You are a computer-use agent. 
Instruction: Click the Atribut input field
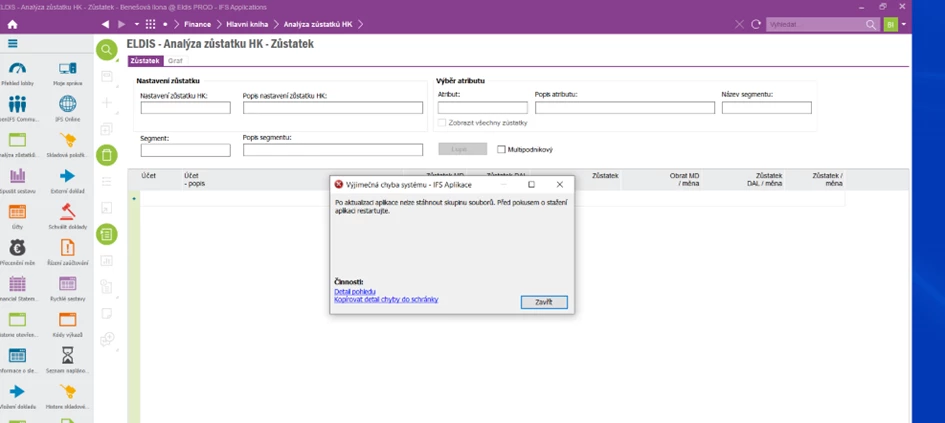[x=483, y=108]
